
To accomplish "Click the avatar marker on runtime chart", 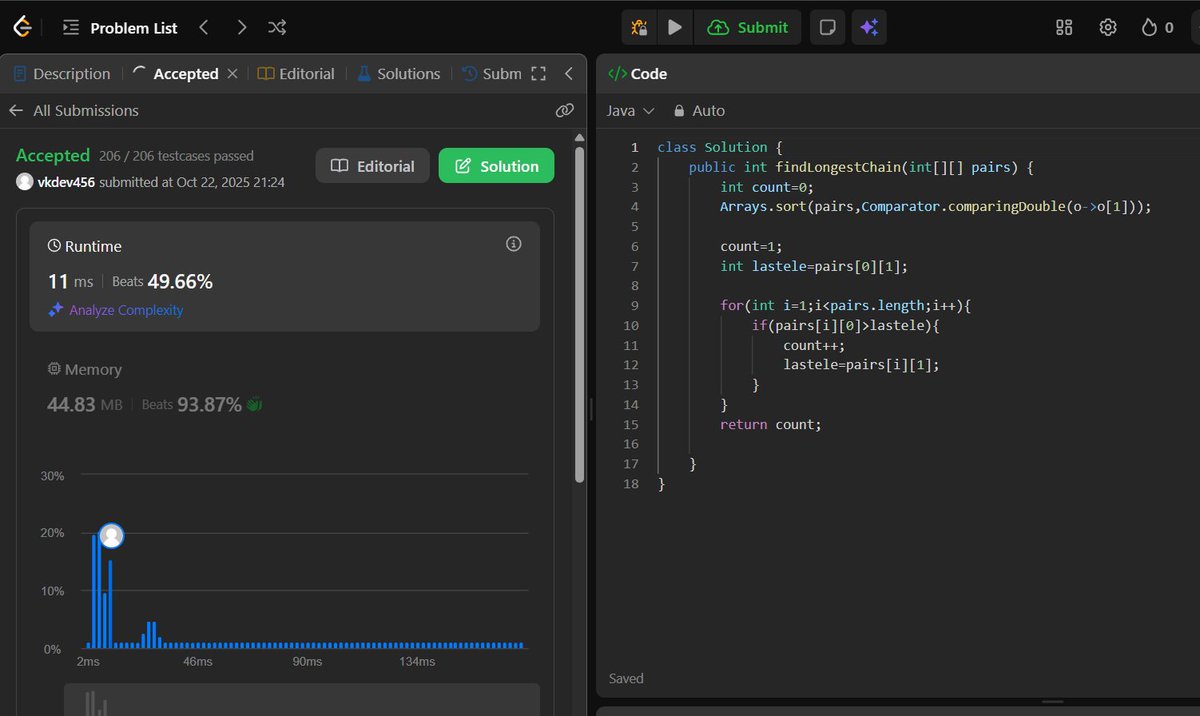I will [112, 536].
